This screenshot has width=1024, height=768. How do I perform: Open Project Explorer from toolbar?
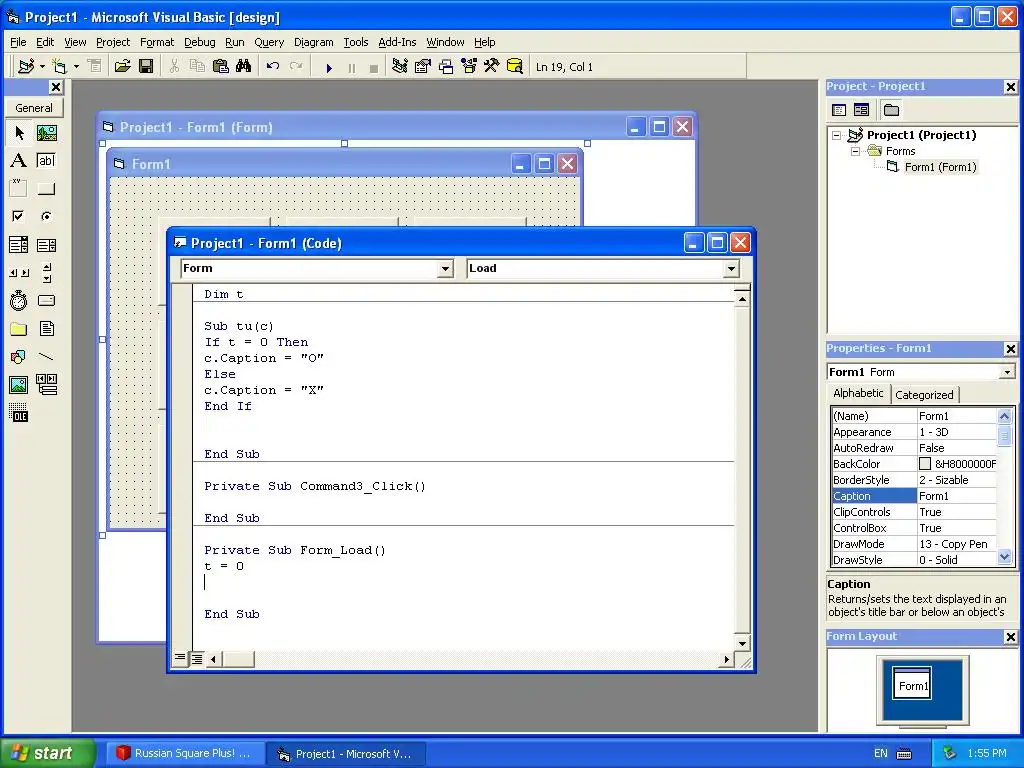tap(400, 67)
